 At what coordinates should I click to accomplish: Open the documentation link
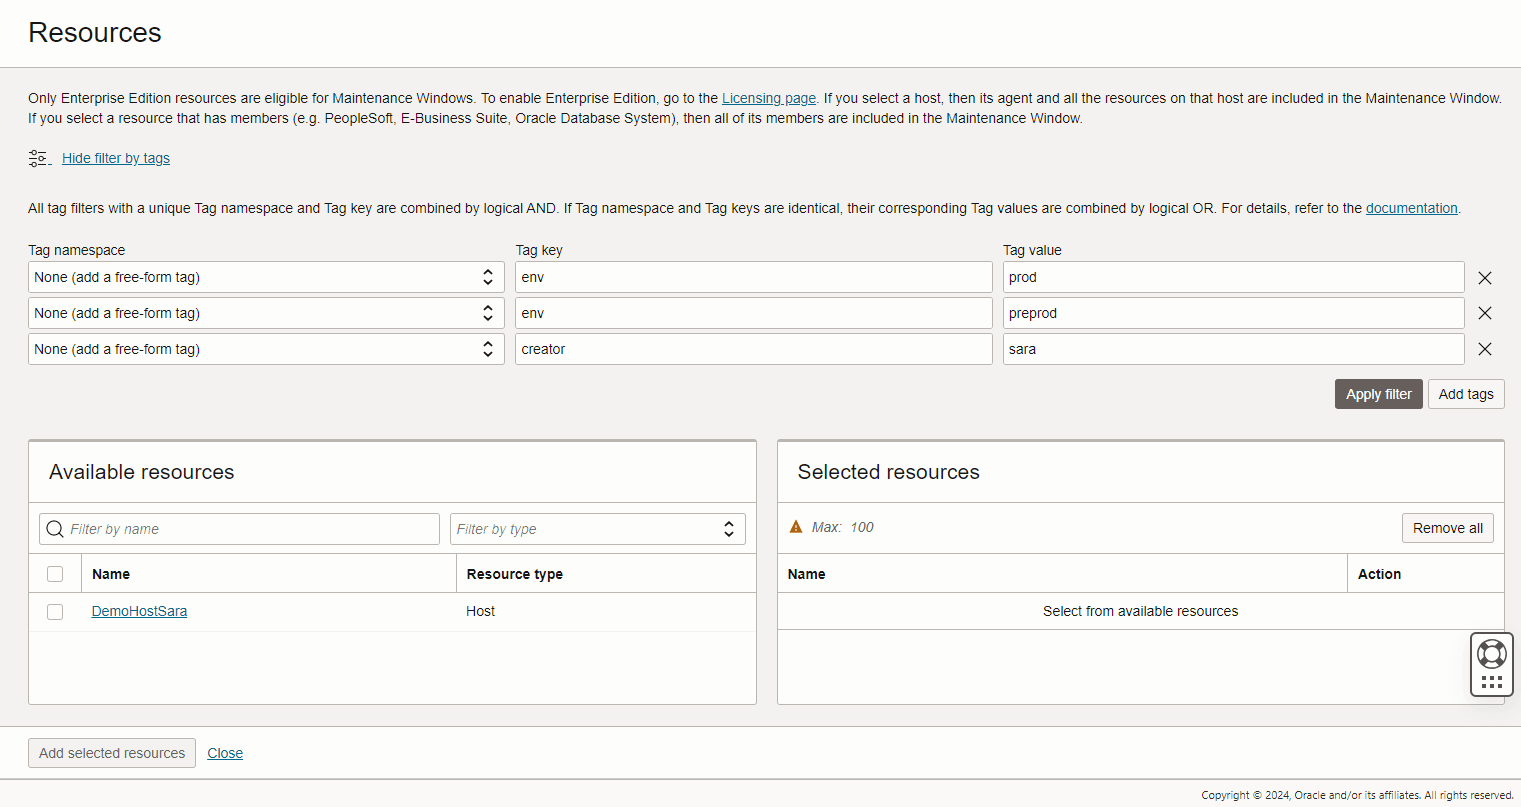coord(1411,208)
